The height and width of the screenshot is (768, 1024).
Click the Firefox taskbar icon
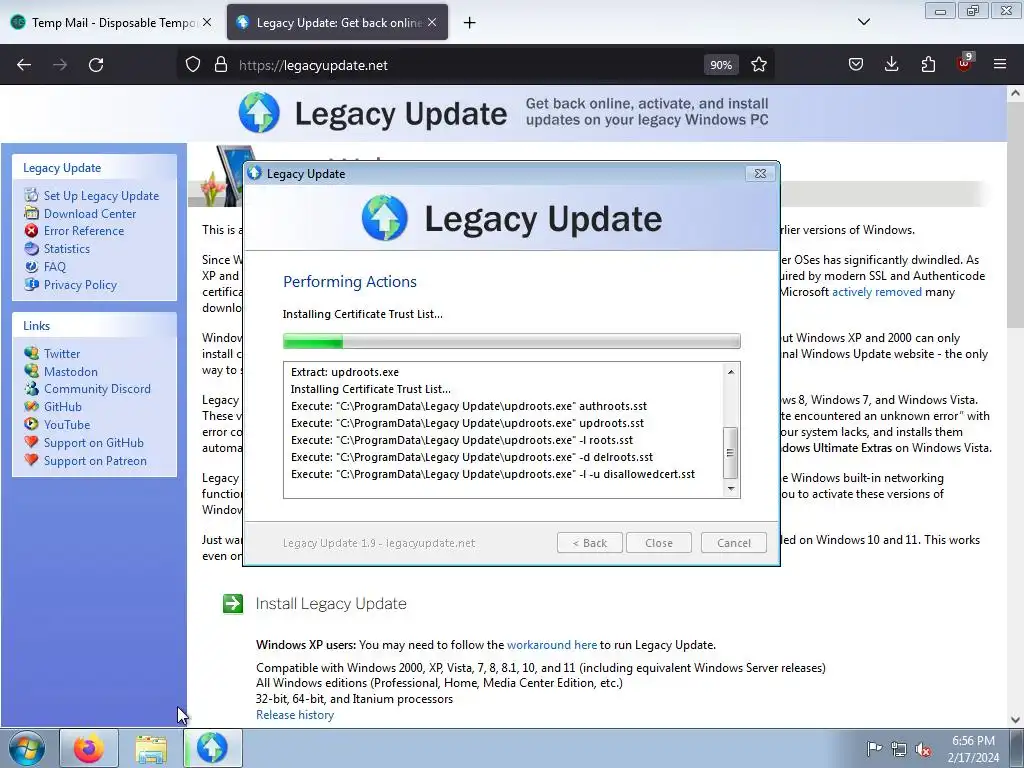point(89,748)
